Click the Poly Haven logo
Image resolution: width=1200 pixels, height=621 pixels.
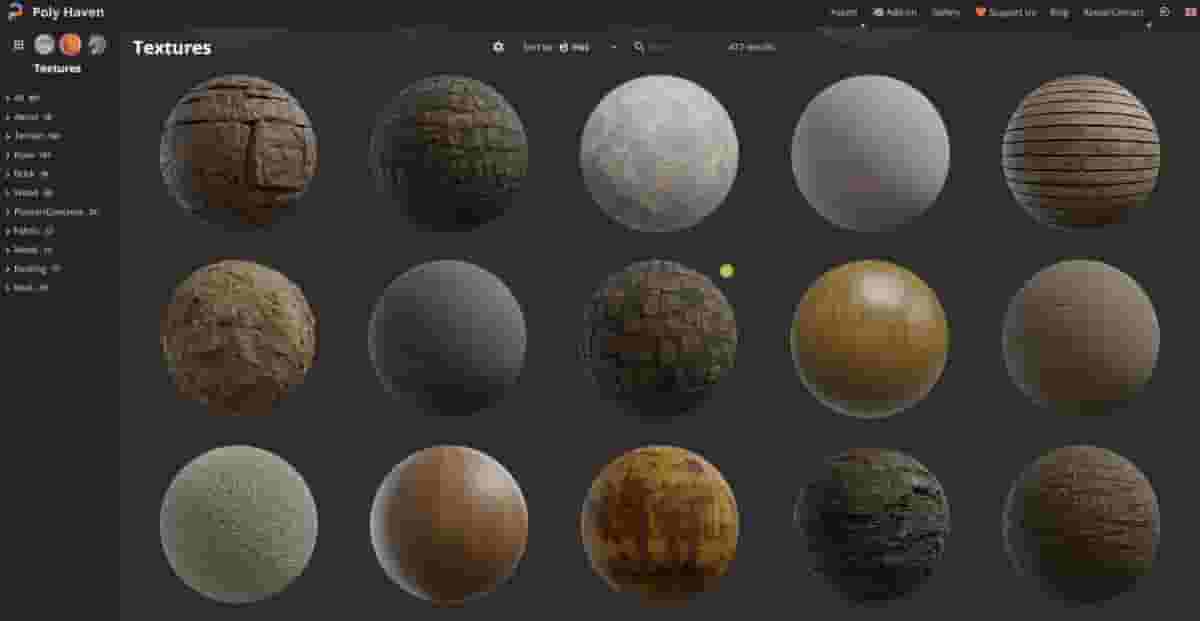click(55, 12)
